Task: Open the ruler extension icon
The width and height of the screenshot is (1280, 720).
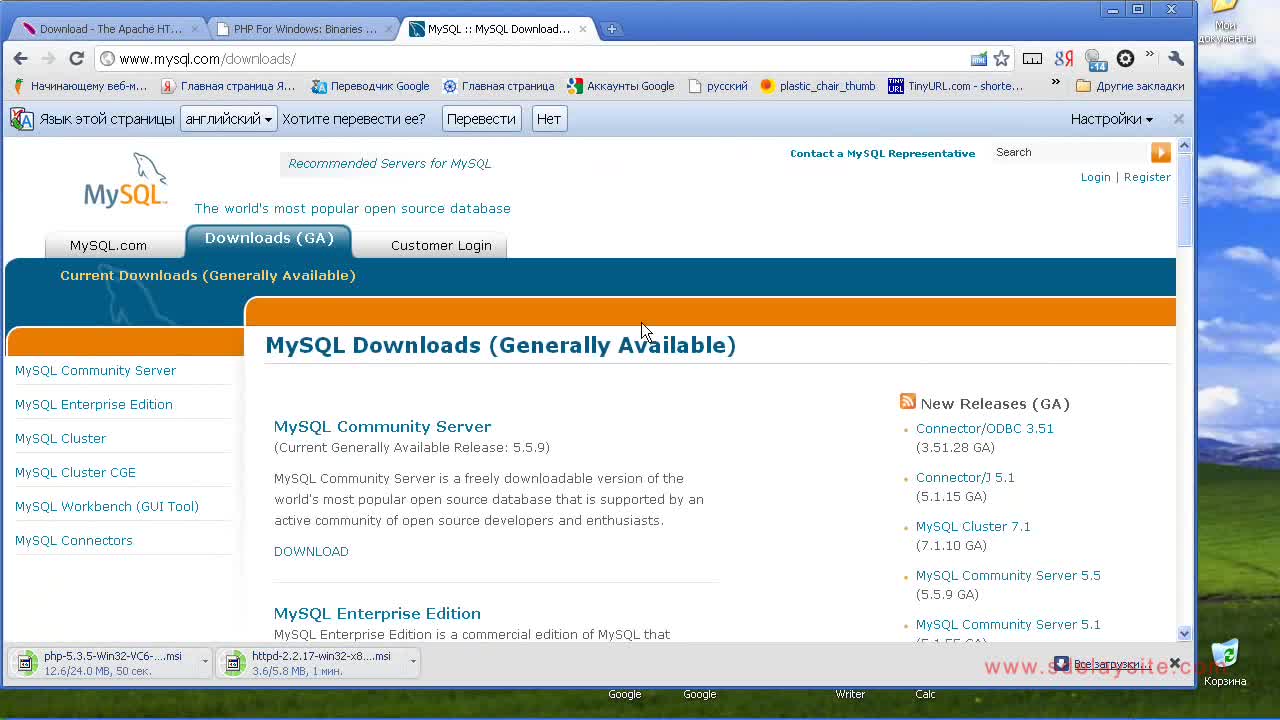Action: pyautogui.click(x=1032, y=59)
